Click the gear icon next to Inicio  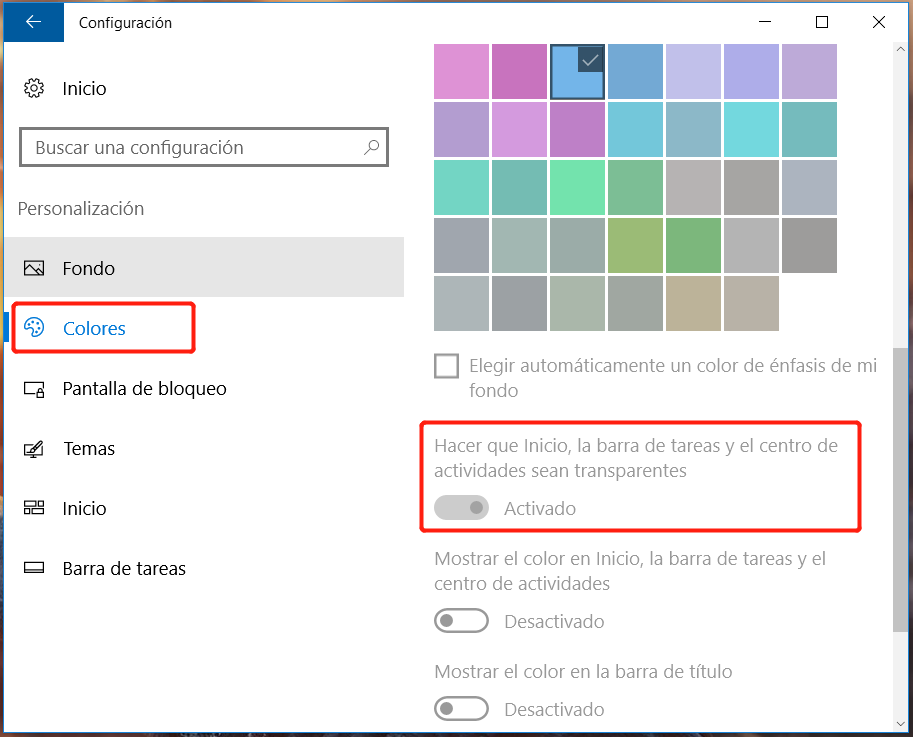point(34,89)
